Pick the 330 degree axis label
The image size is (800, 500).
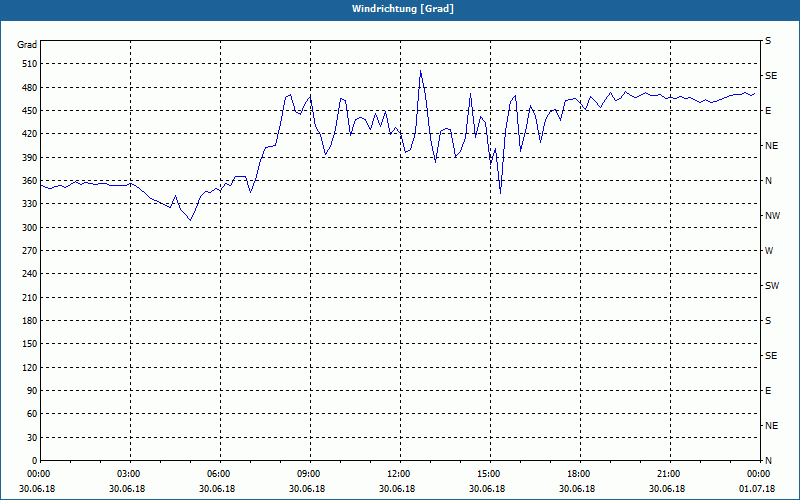(30, 204)
